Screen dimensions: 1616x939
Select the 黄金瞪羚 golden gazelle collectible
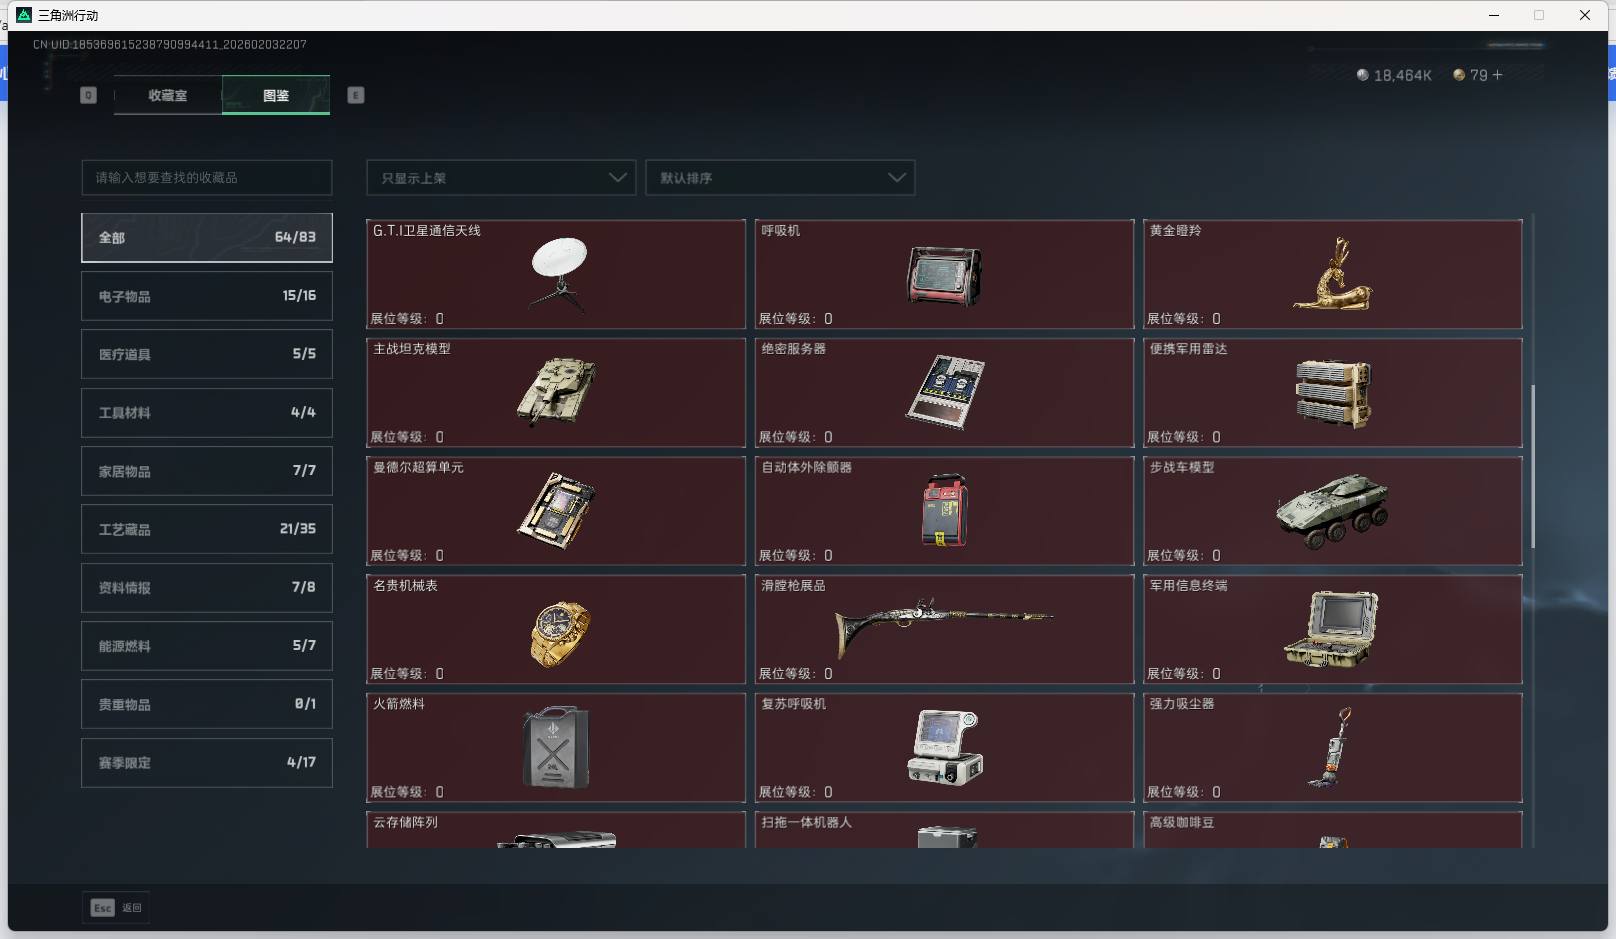1332,274
